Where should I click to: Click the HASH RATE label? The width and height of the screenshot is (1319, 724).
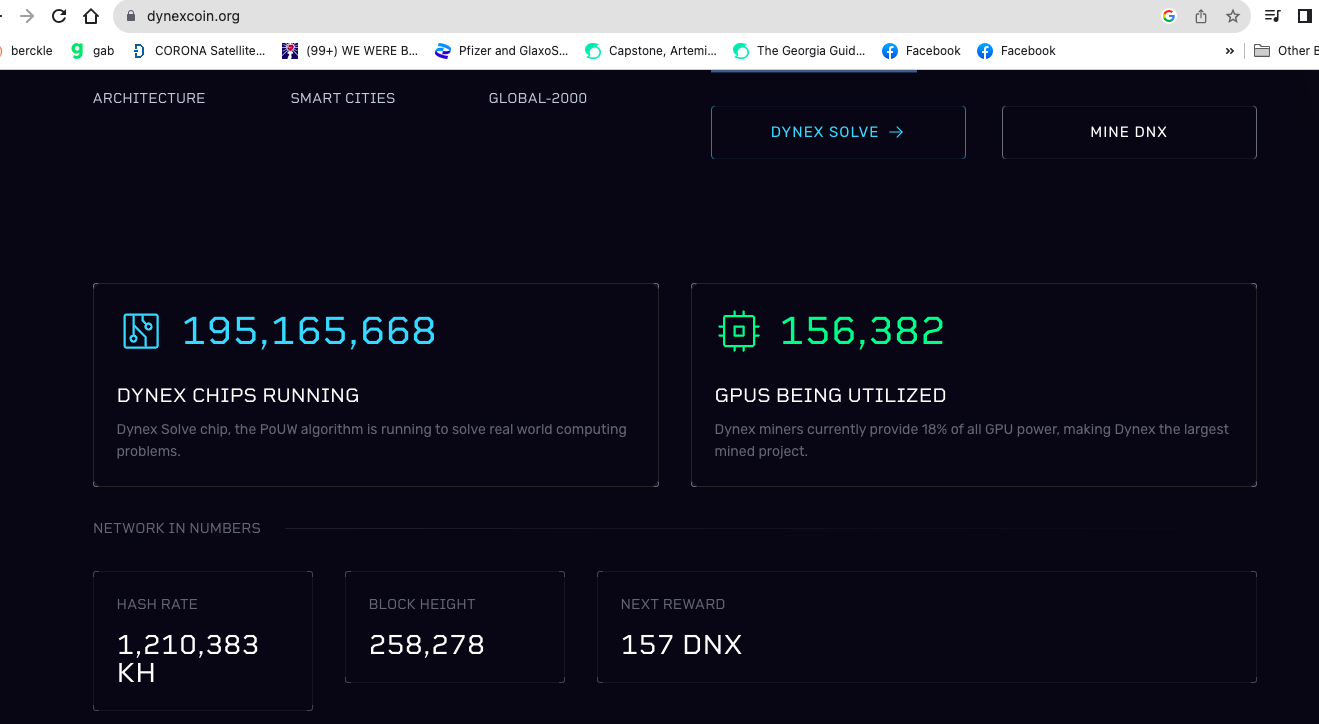click(x=157, y=604)
